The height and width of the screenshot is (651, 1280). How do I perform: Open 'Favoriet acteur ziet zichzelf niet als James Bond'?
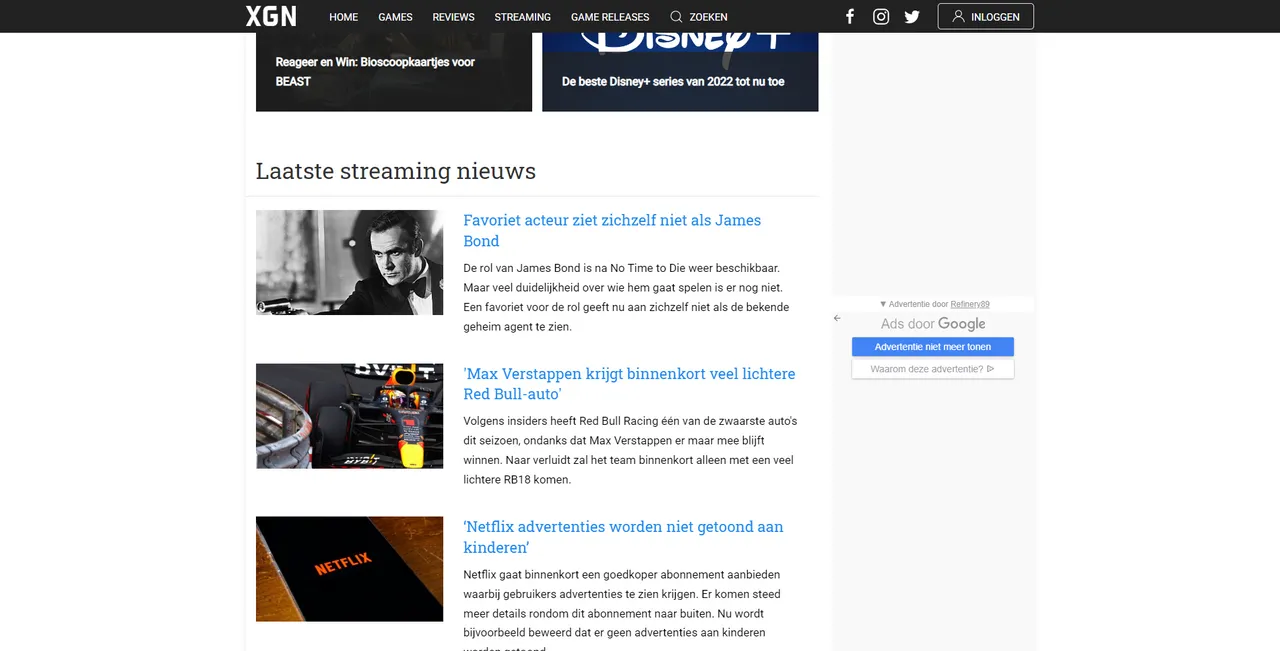pyautogui.click(x=612, y=230)
